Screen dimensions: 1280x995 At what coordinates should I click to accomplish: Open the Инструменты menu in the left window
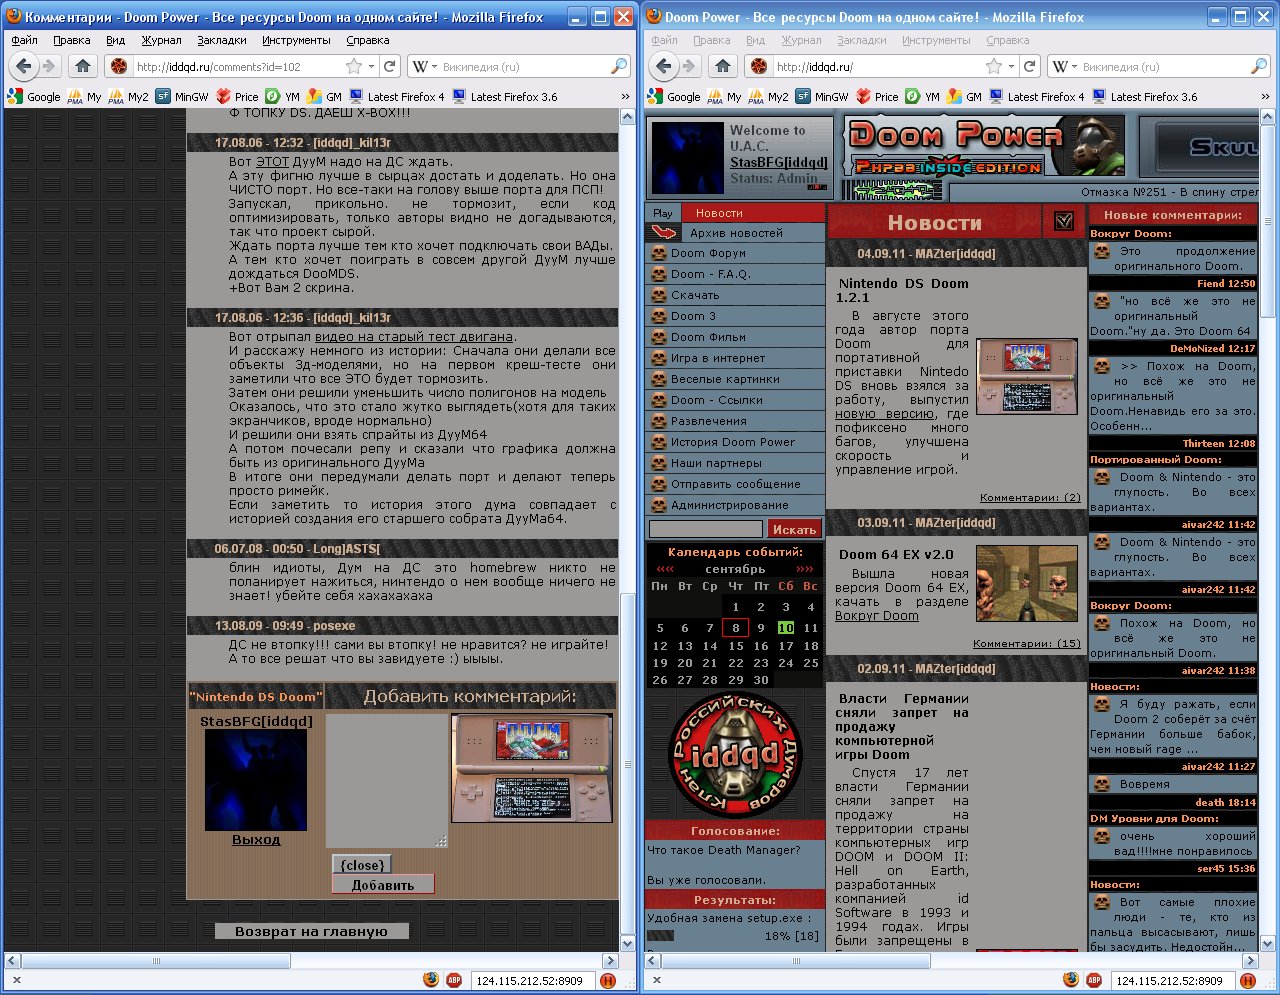[x=296, y=40]
